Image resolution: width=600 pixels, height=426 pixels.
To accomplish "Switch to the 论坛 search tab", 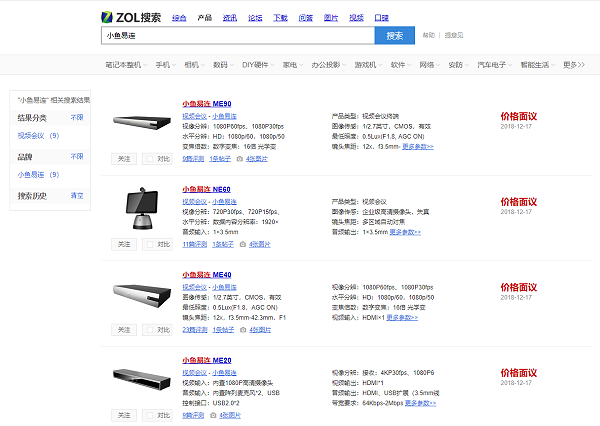I will pyautogui.click(x=255, y=18).
